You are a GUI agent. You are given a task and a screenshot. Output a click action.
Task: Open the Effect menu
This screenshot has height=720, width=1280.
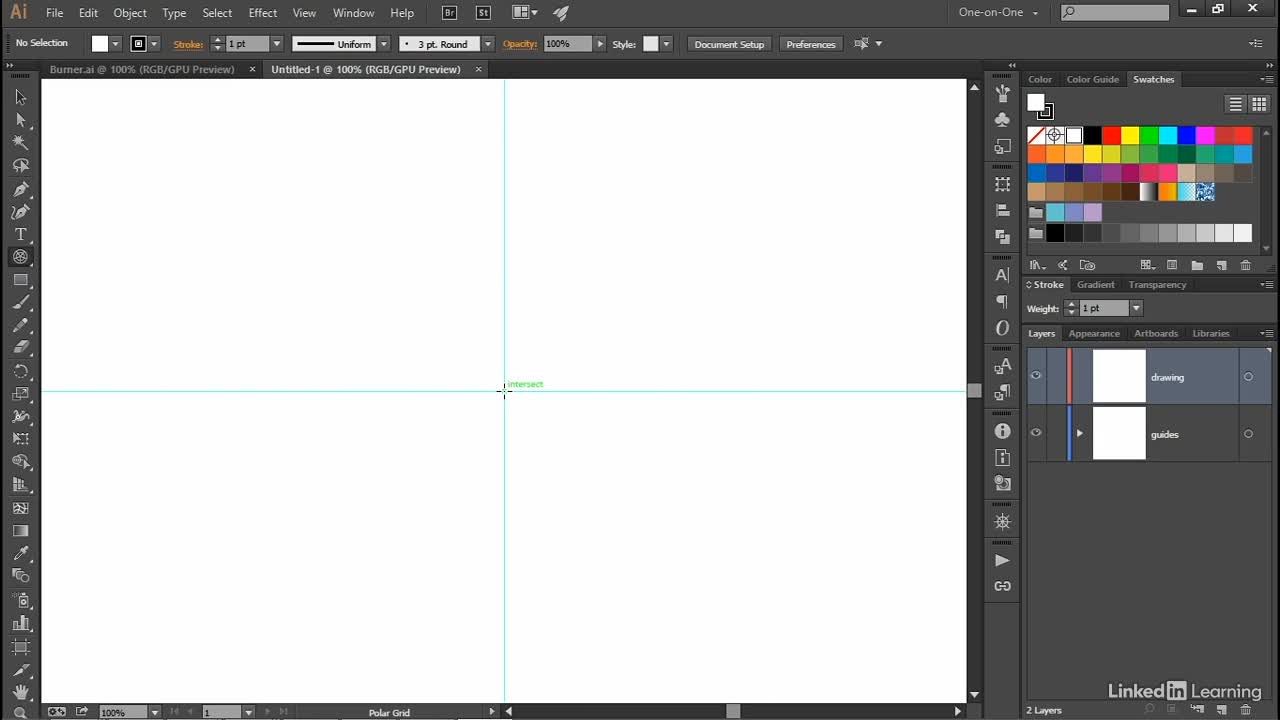click(263, 13)
